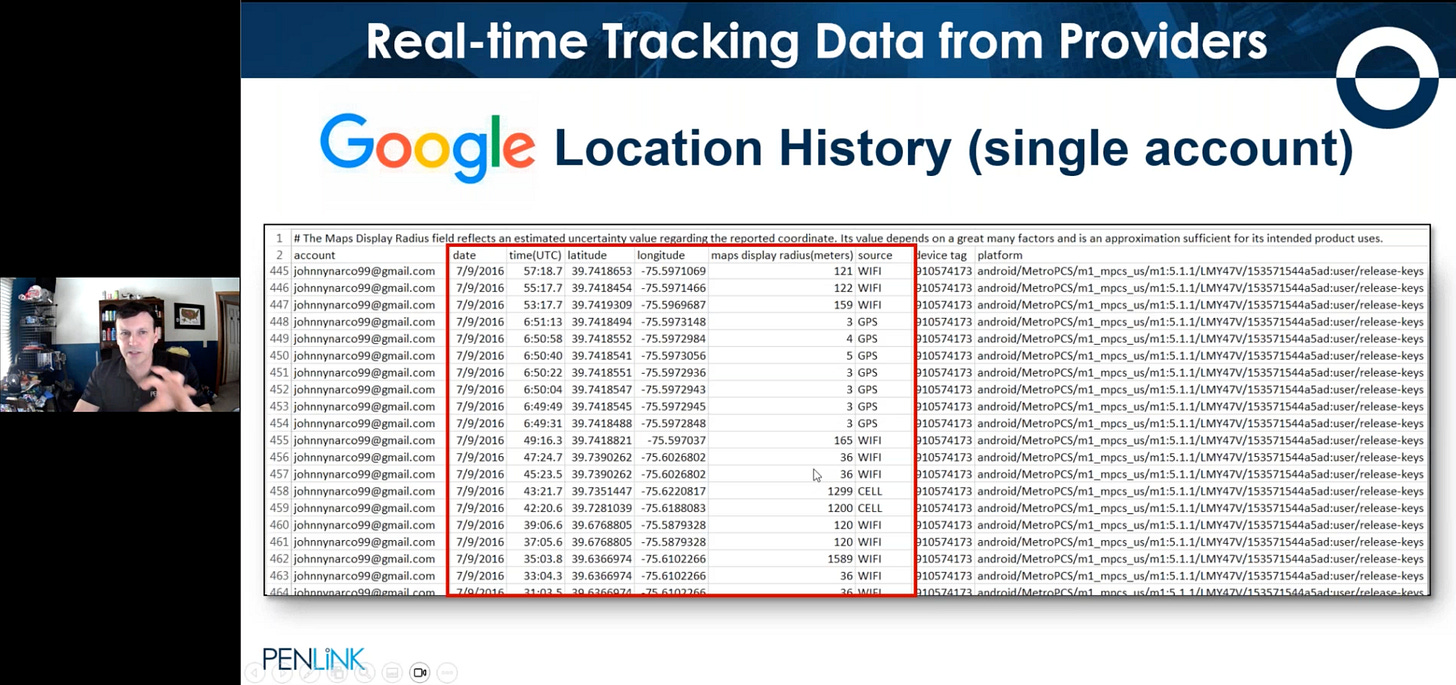1456x685 pixels.
Task: Select latitude cell 39.7418653
Action: pos(602,271)
